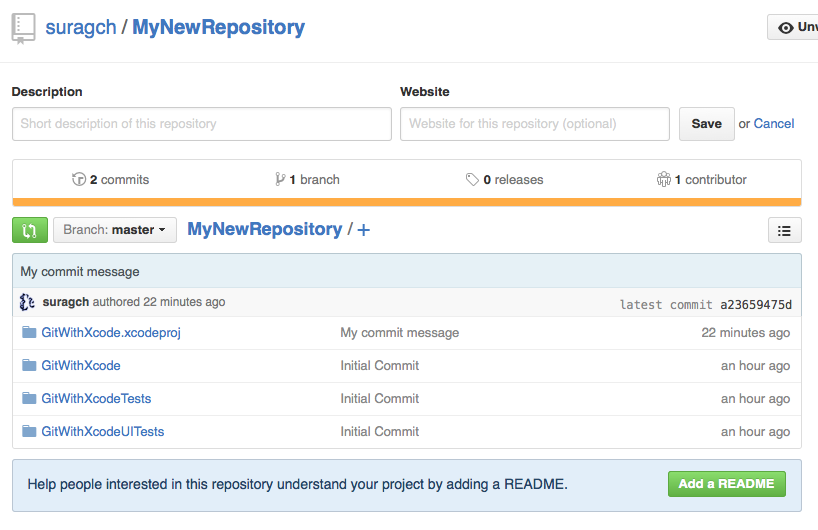Open the GitWithXcodeUITests folder
This screenshot has width=818, height=530.
(x=103, y=431)
